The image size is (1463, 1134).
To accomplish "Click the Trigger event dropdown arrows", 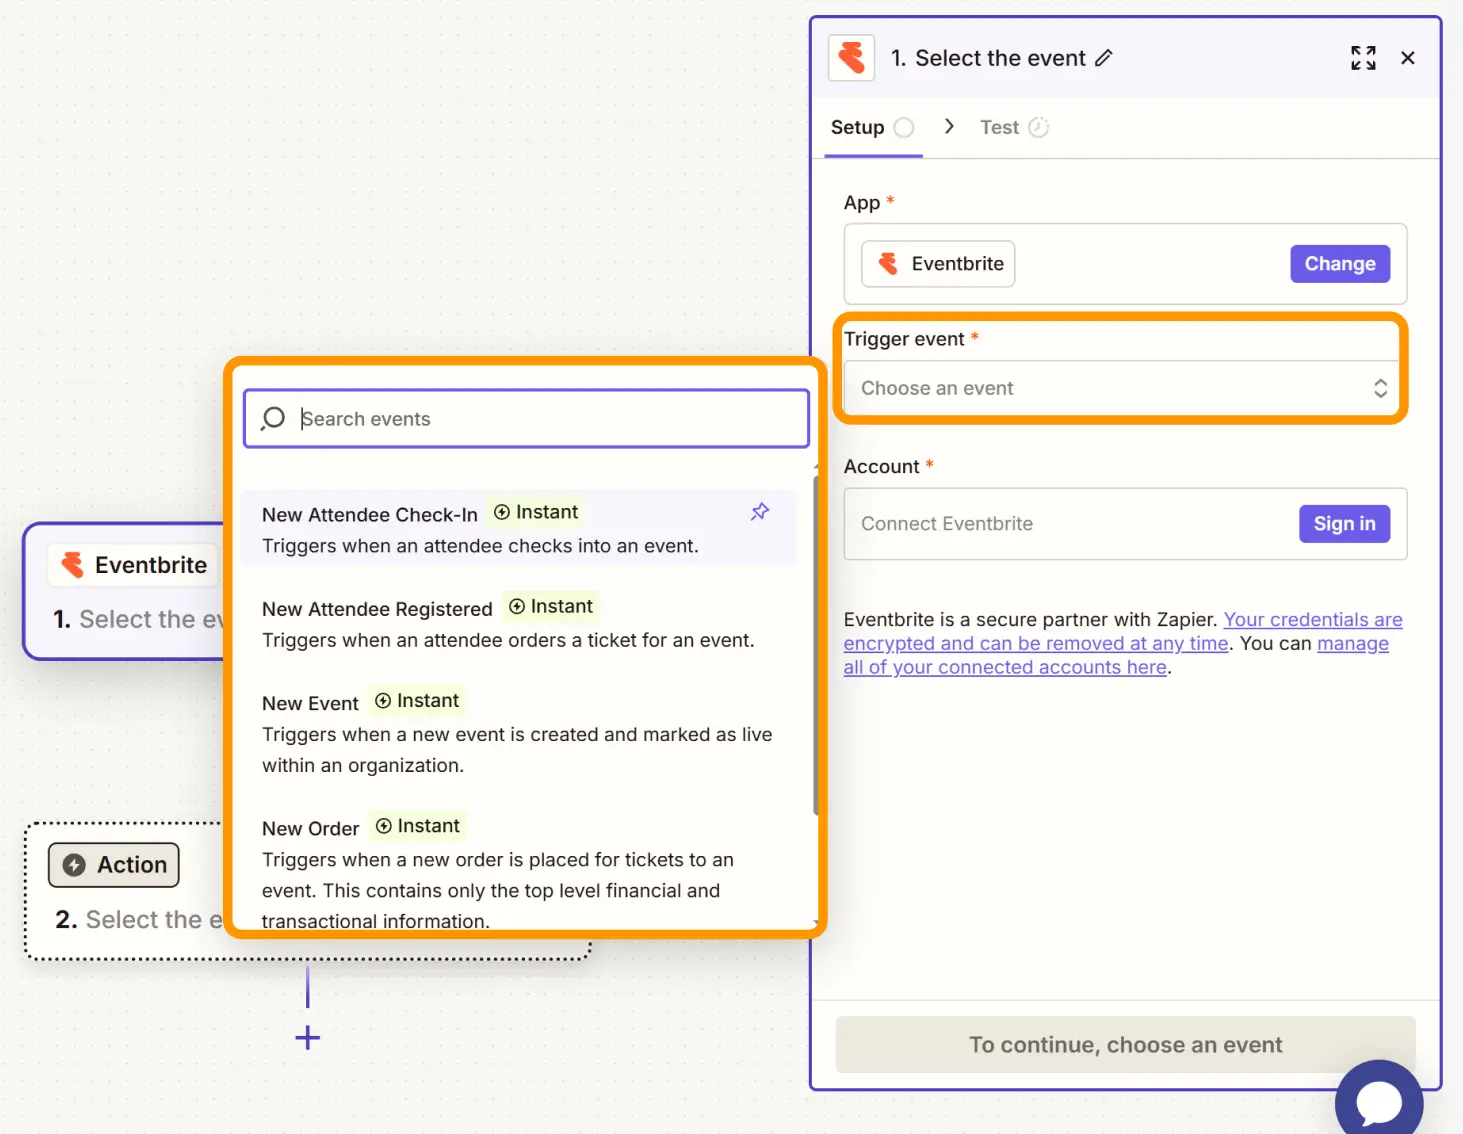I will [x=1380, y=388].
